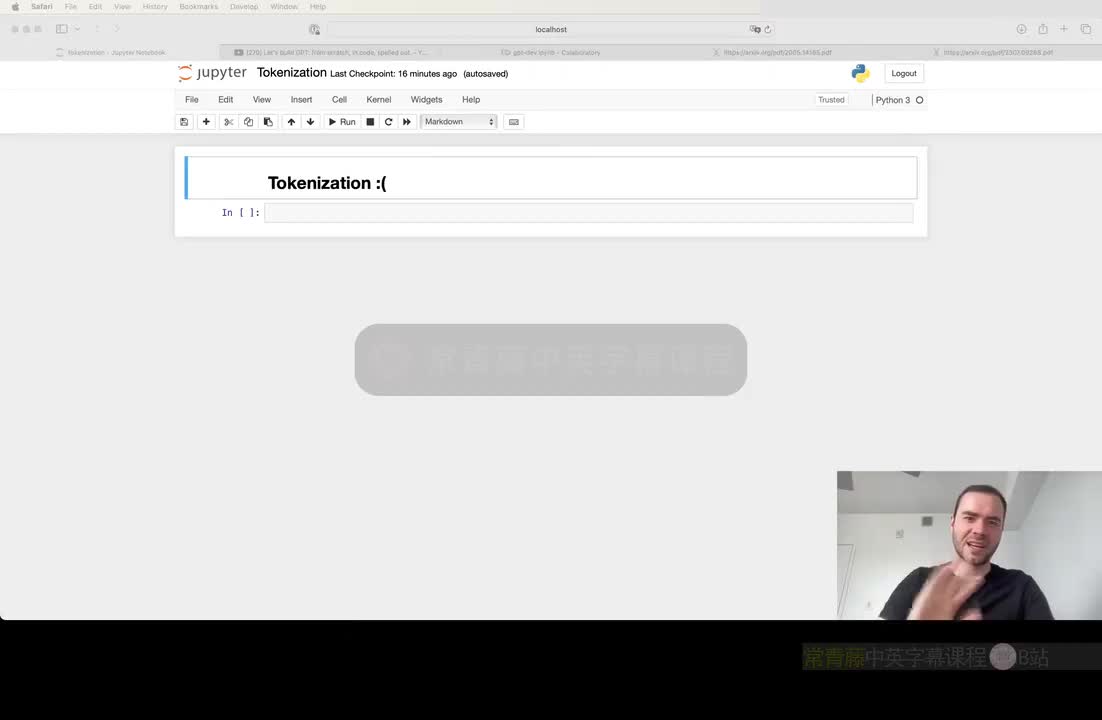Move selected cell down
Viewport: 1102px width, 720px height.
point(310,122)
